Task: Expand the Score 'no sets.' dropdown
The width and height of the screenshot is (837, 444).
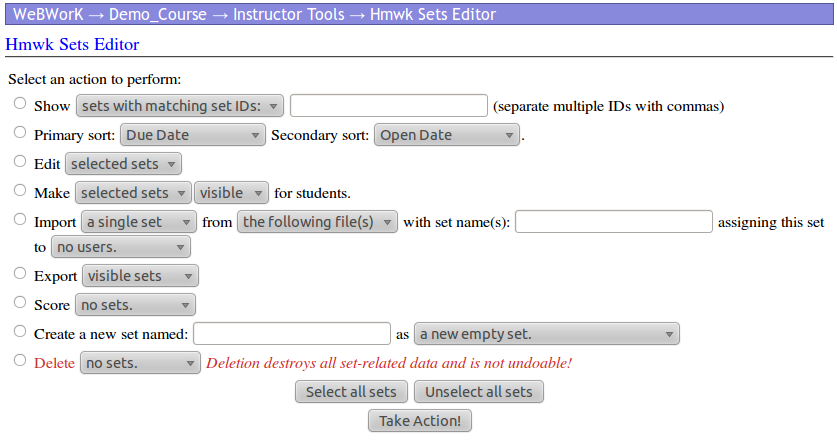Action: (x=136, y=305)
